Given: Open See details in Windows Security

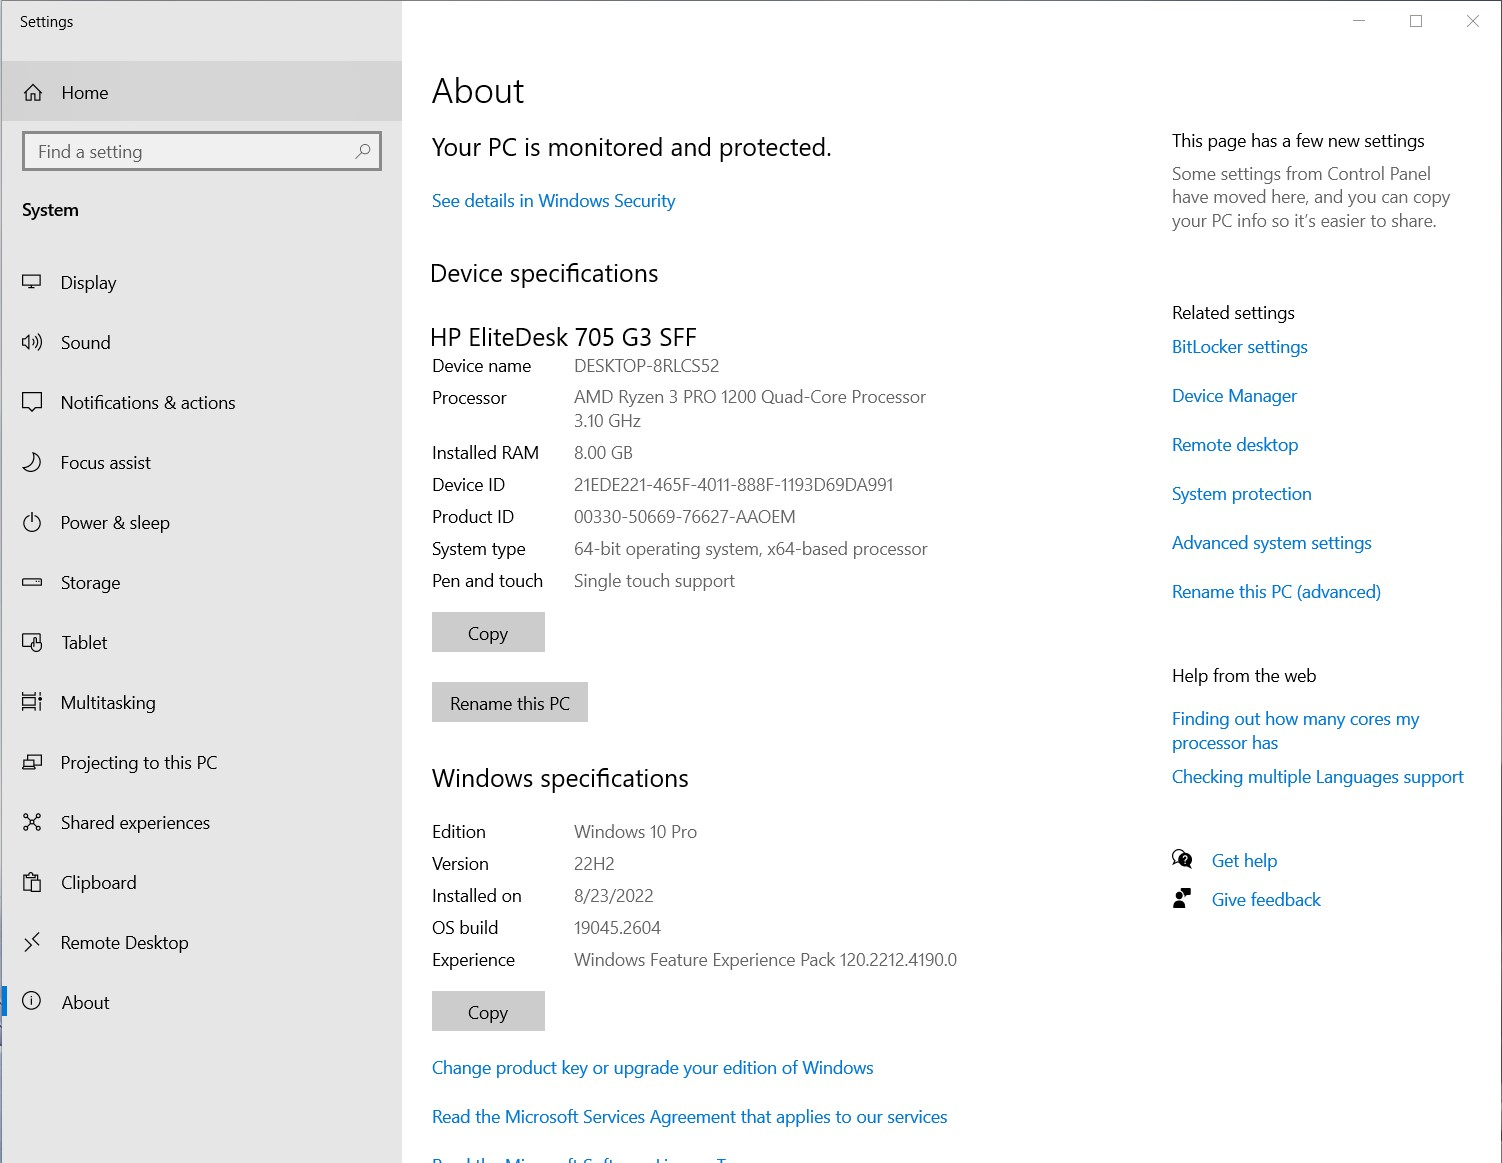Looking at the screenshot, I should (x=553, y=201).
